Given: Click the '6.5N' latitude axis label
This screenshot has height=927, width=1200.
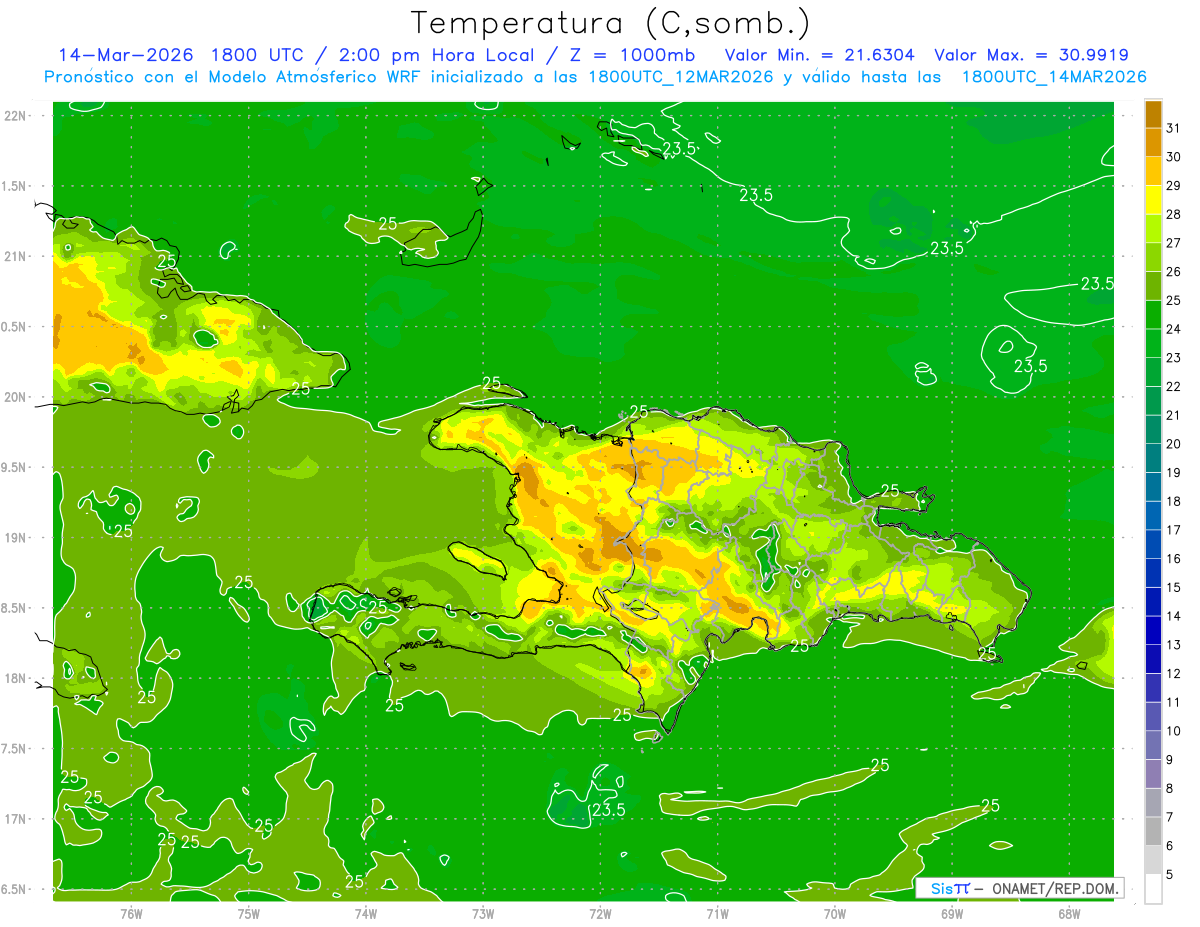Looking at the screenshot, I should (14, 889).
